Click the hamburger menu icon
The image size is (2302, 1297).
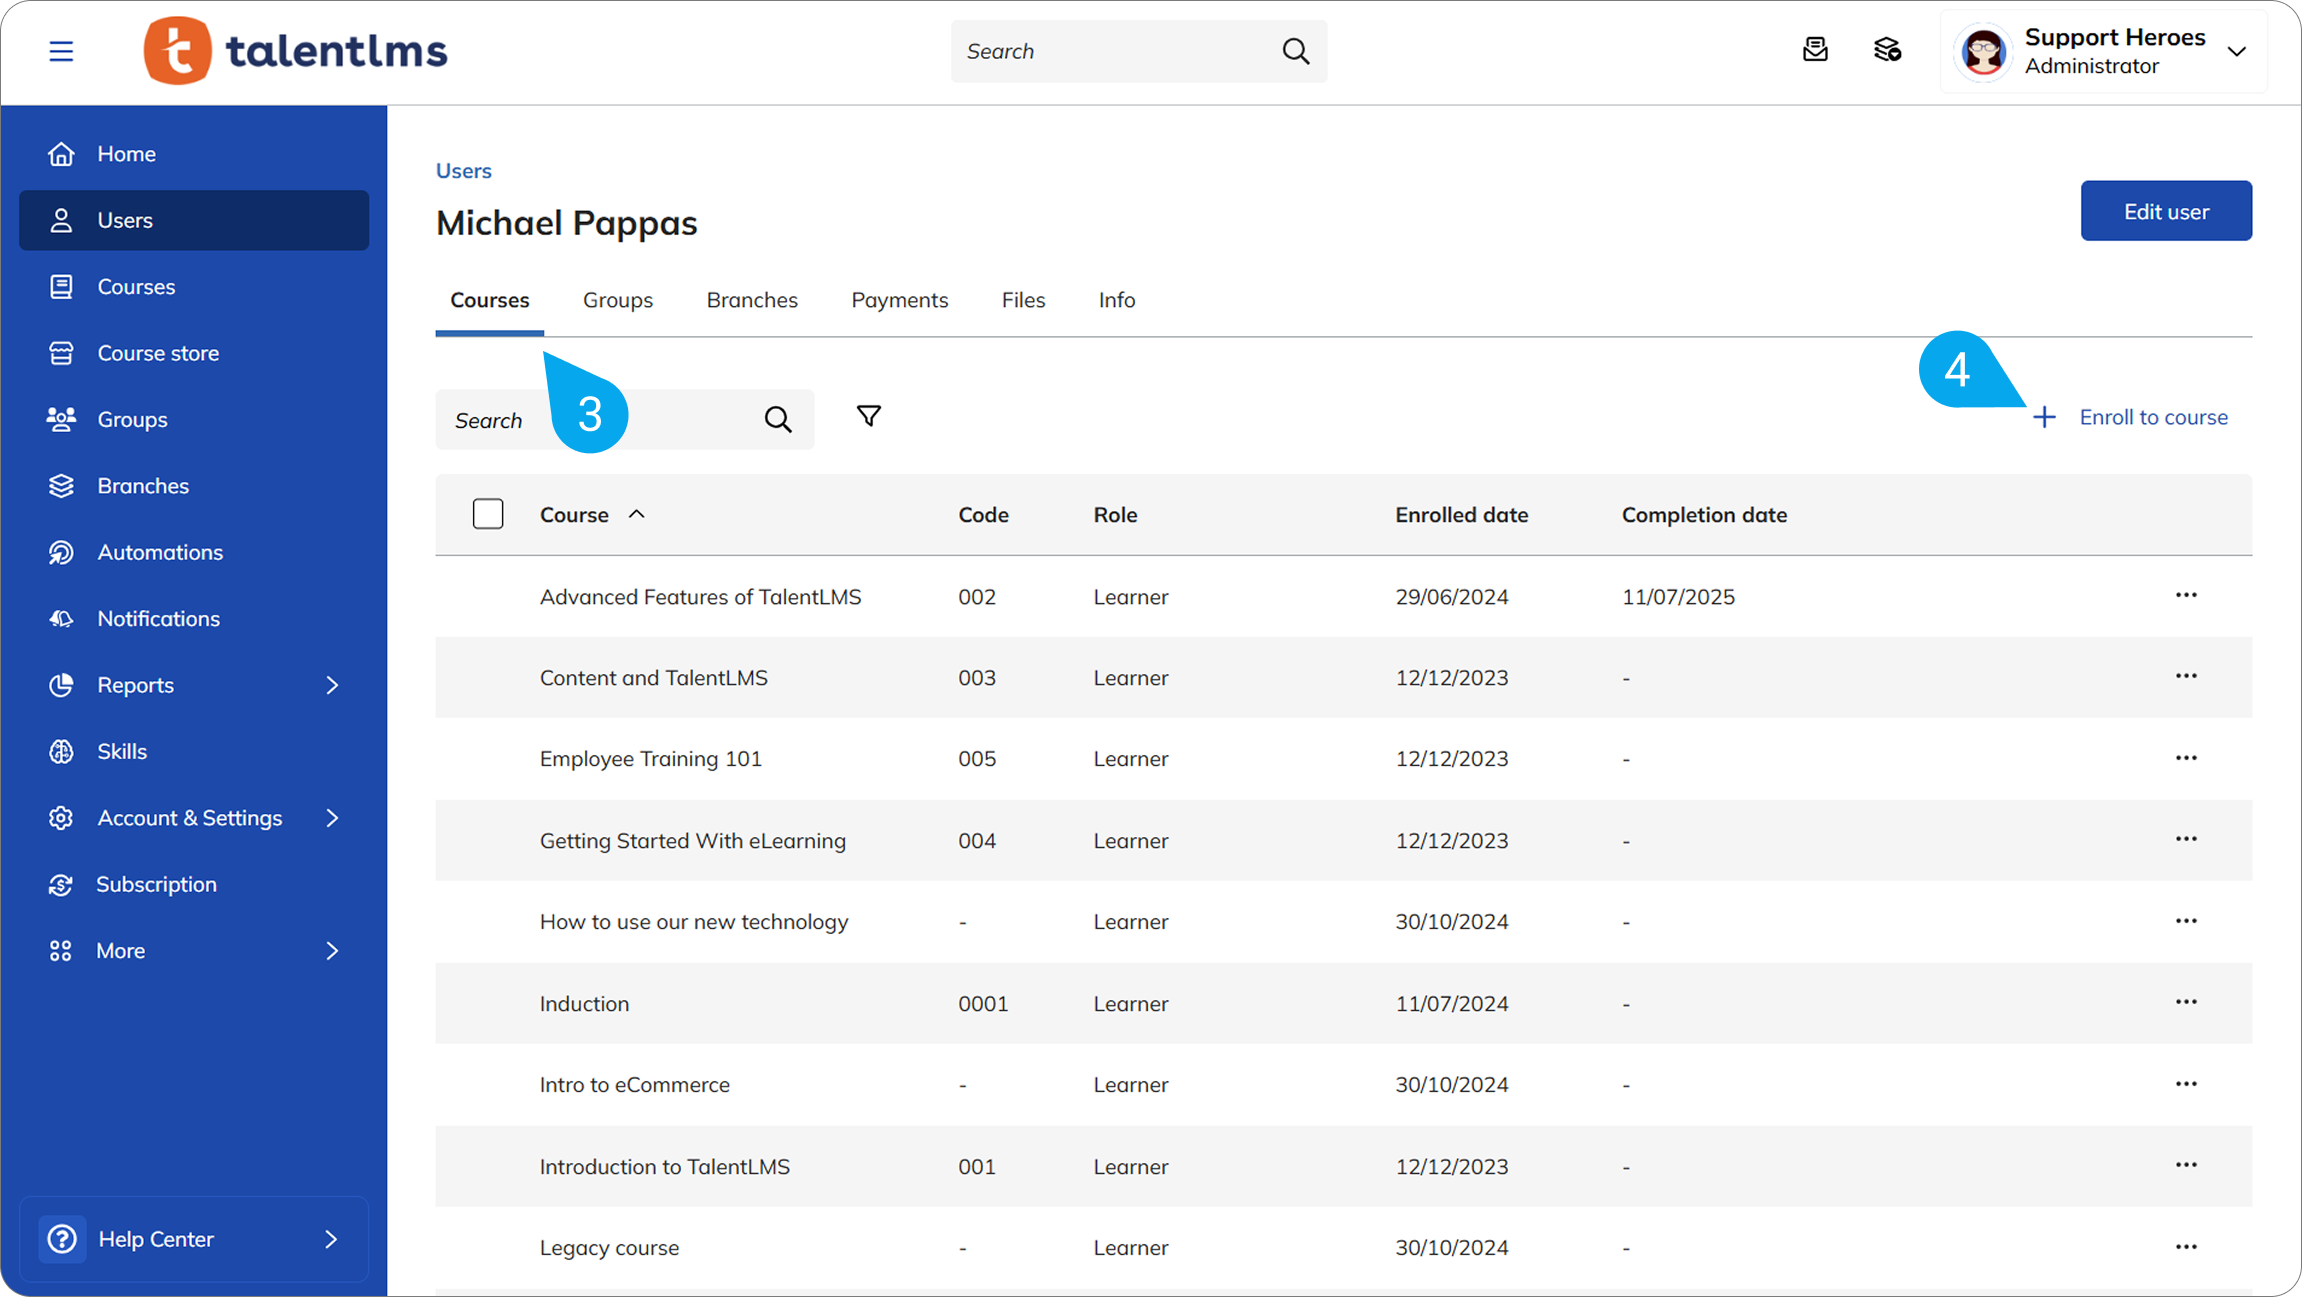pyautogui.click(x=61, y=51)
